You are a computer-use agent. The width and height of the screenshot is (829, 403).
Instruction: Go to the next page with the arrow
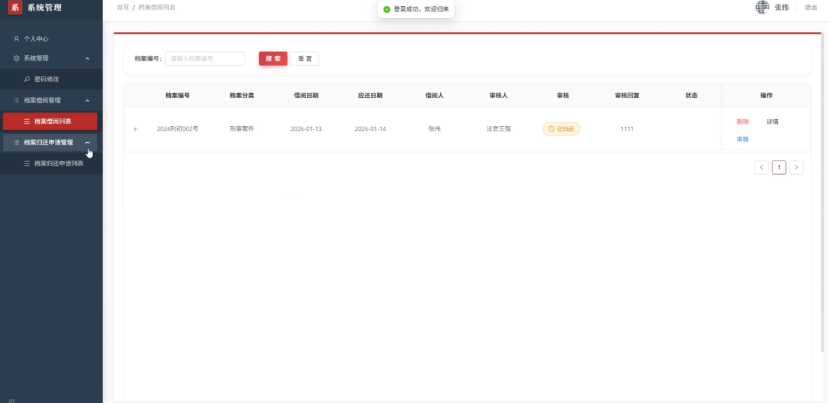(796, 168)
